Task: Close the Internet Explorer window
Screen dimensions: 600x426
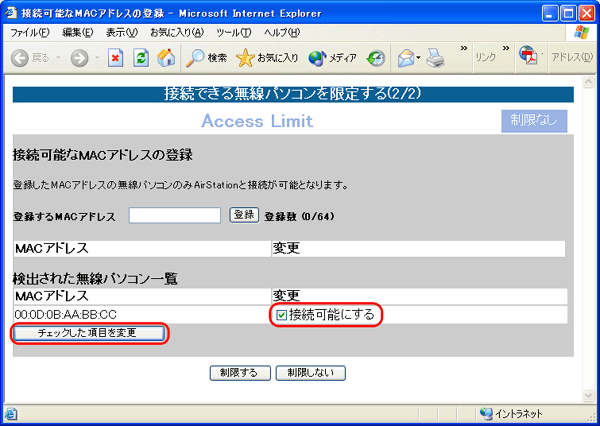Action: coord(587,14)
